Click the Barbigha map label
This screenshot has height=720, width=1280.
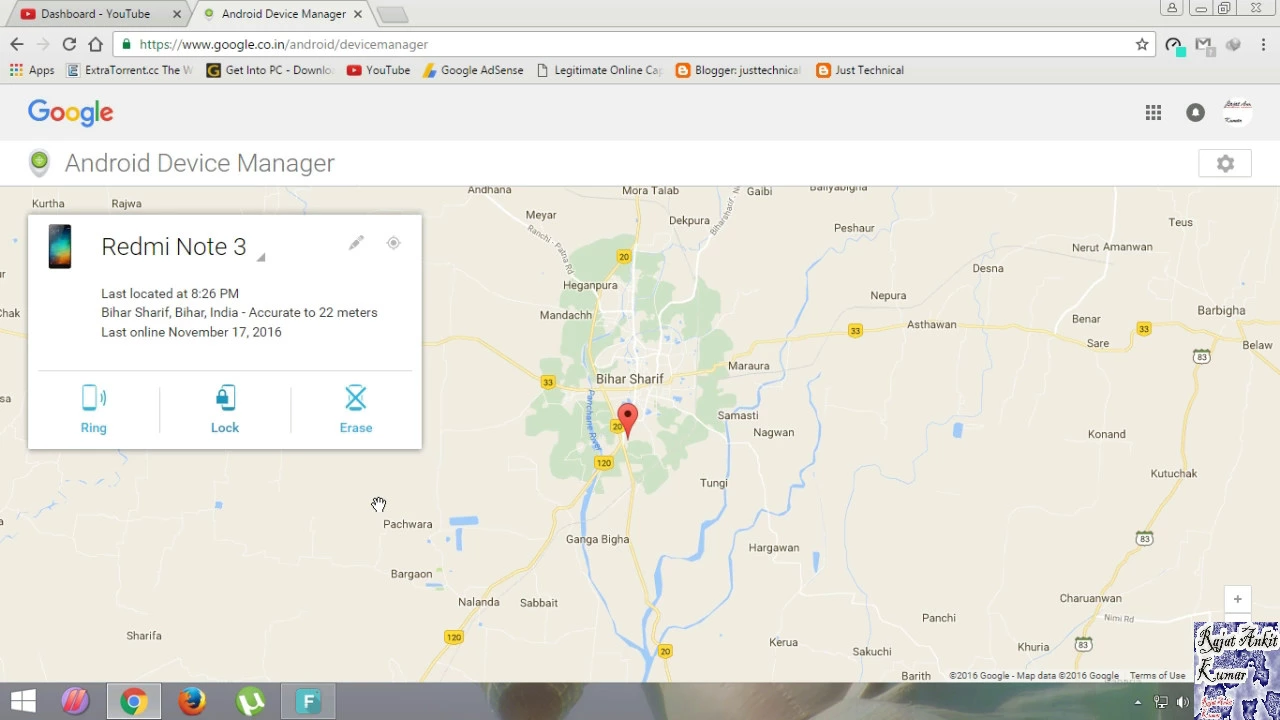point(1221,310)
